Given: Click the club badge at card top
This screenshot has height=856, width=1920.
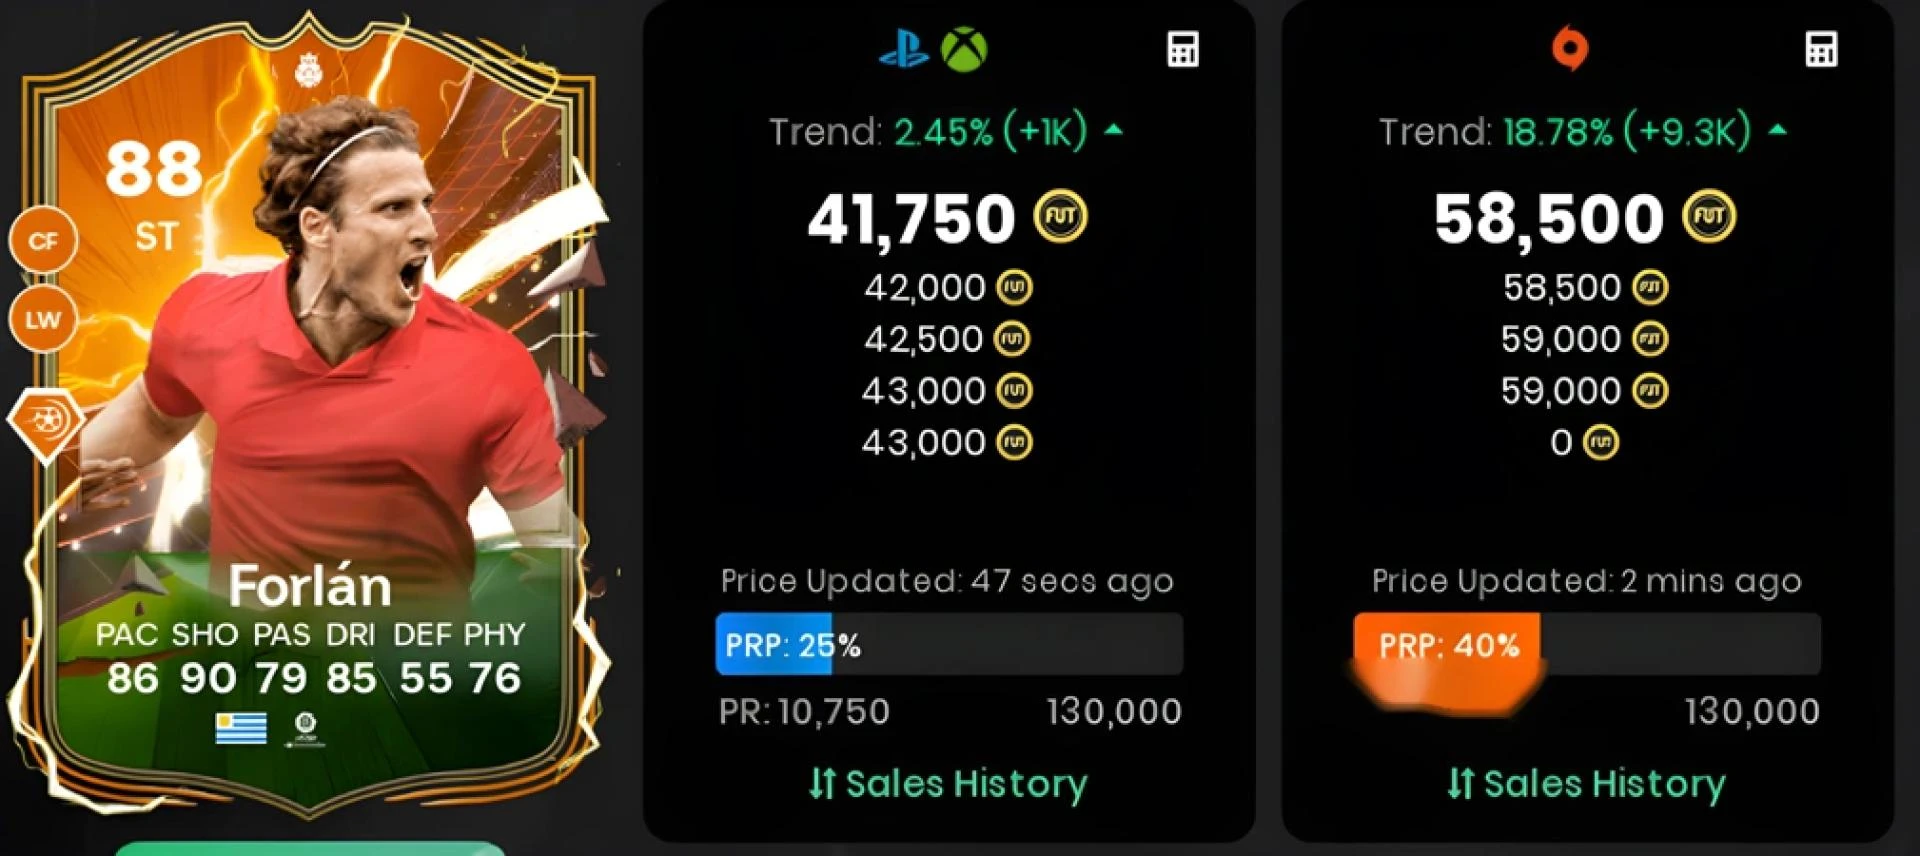Looking at the screenshot, I should 308,71.
